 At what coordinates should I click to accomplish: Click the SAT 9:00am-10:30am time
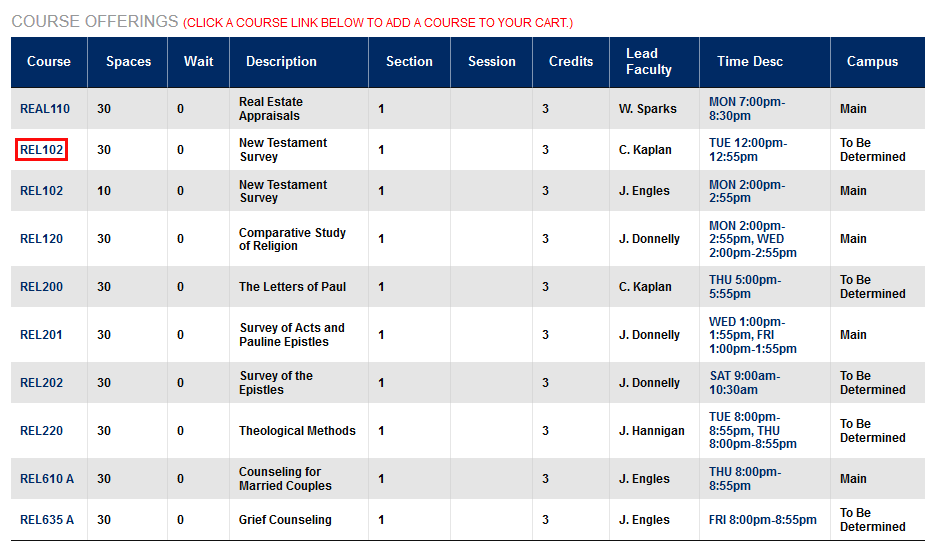744,382
